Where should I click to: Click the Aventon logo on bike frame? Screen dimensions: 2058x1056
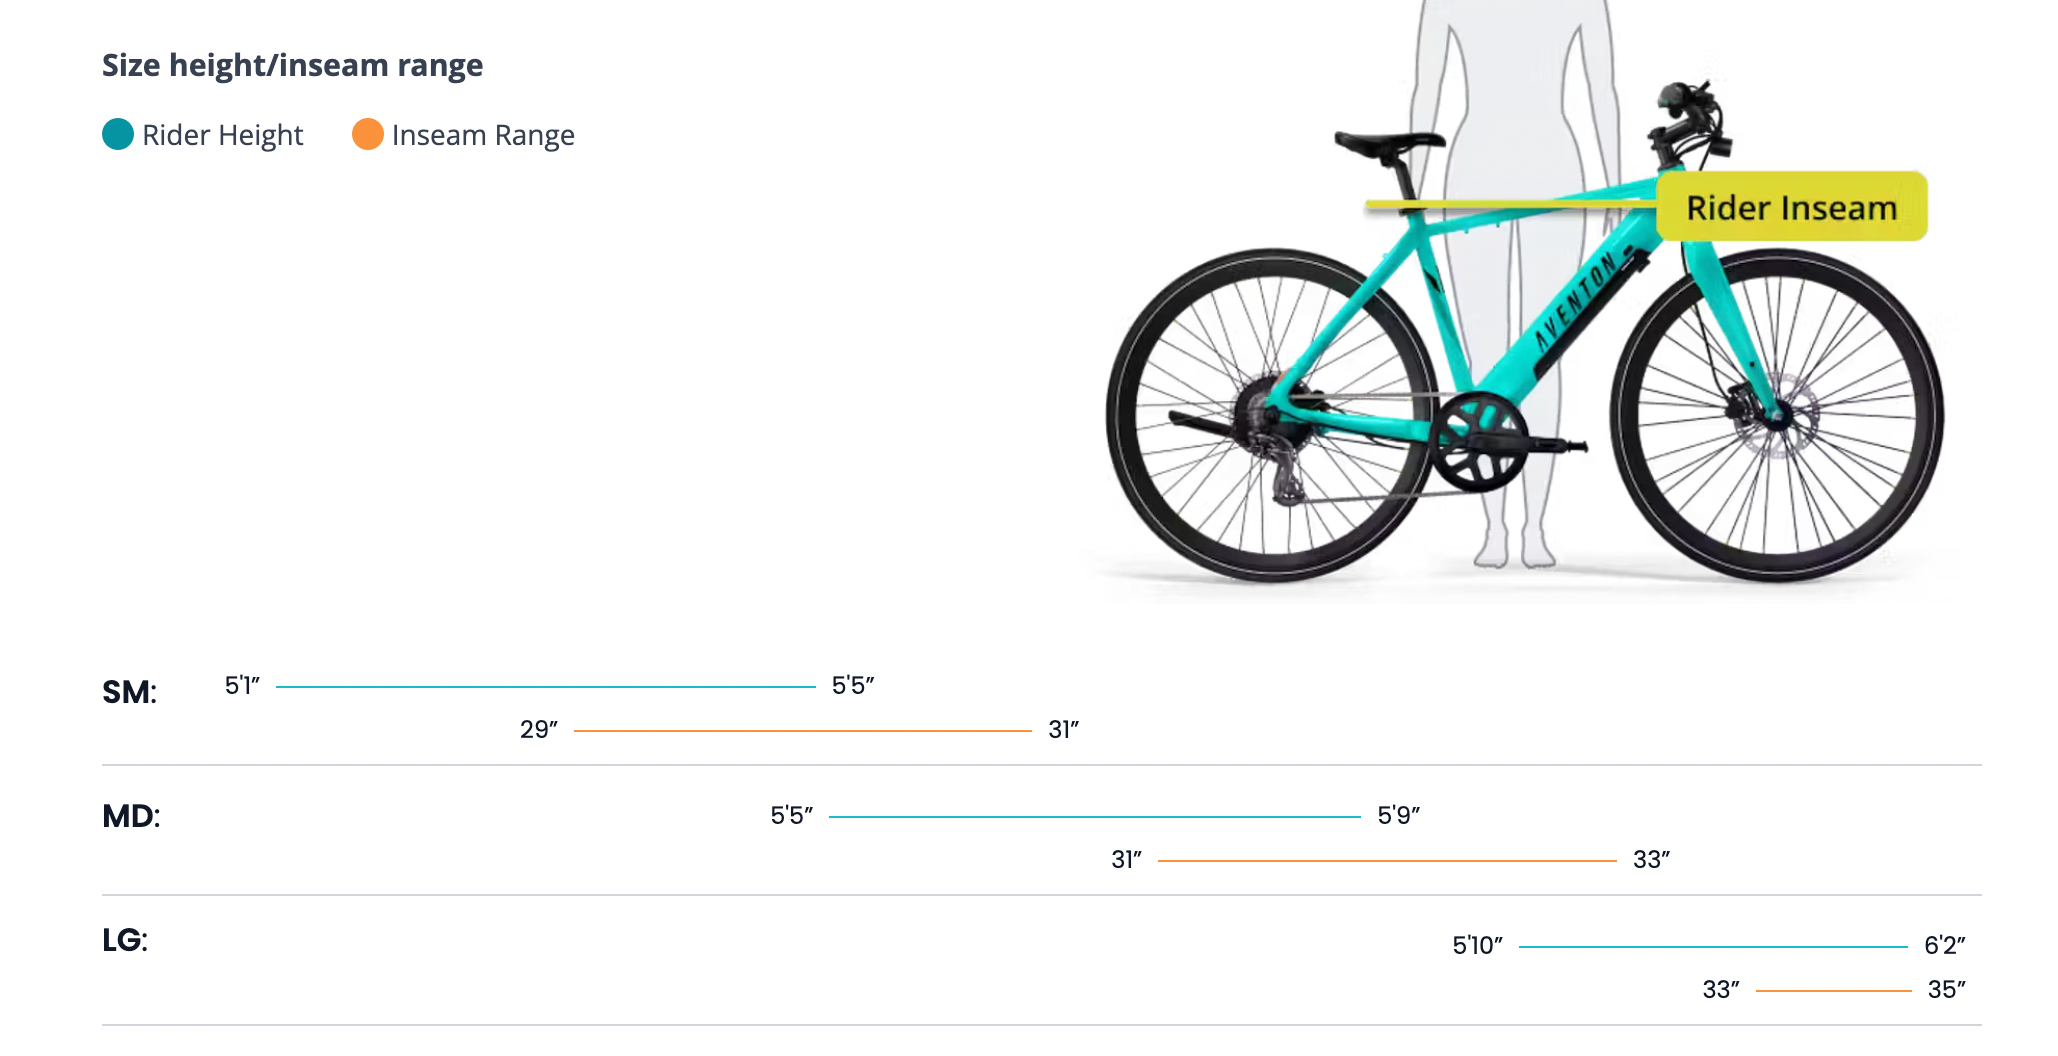point(1577,300)
